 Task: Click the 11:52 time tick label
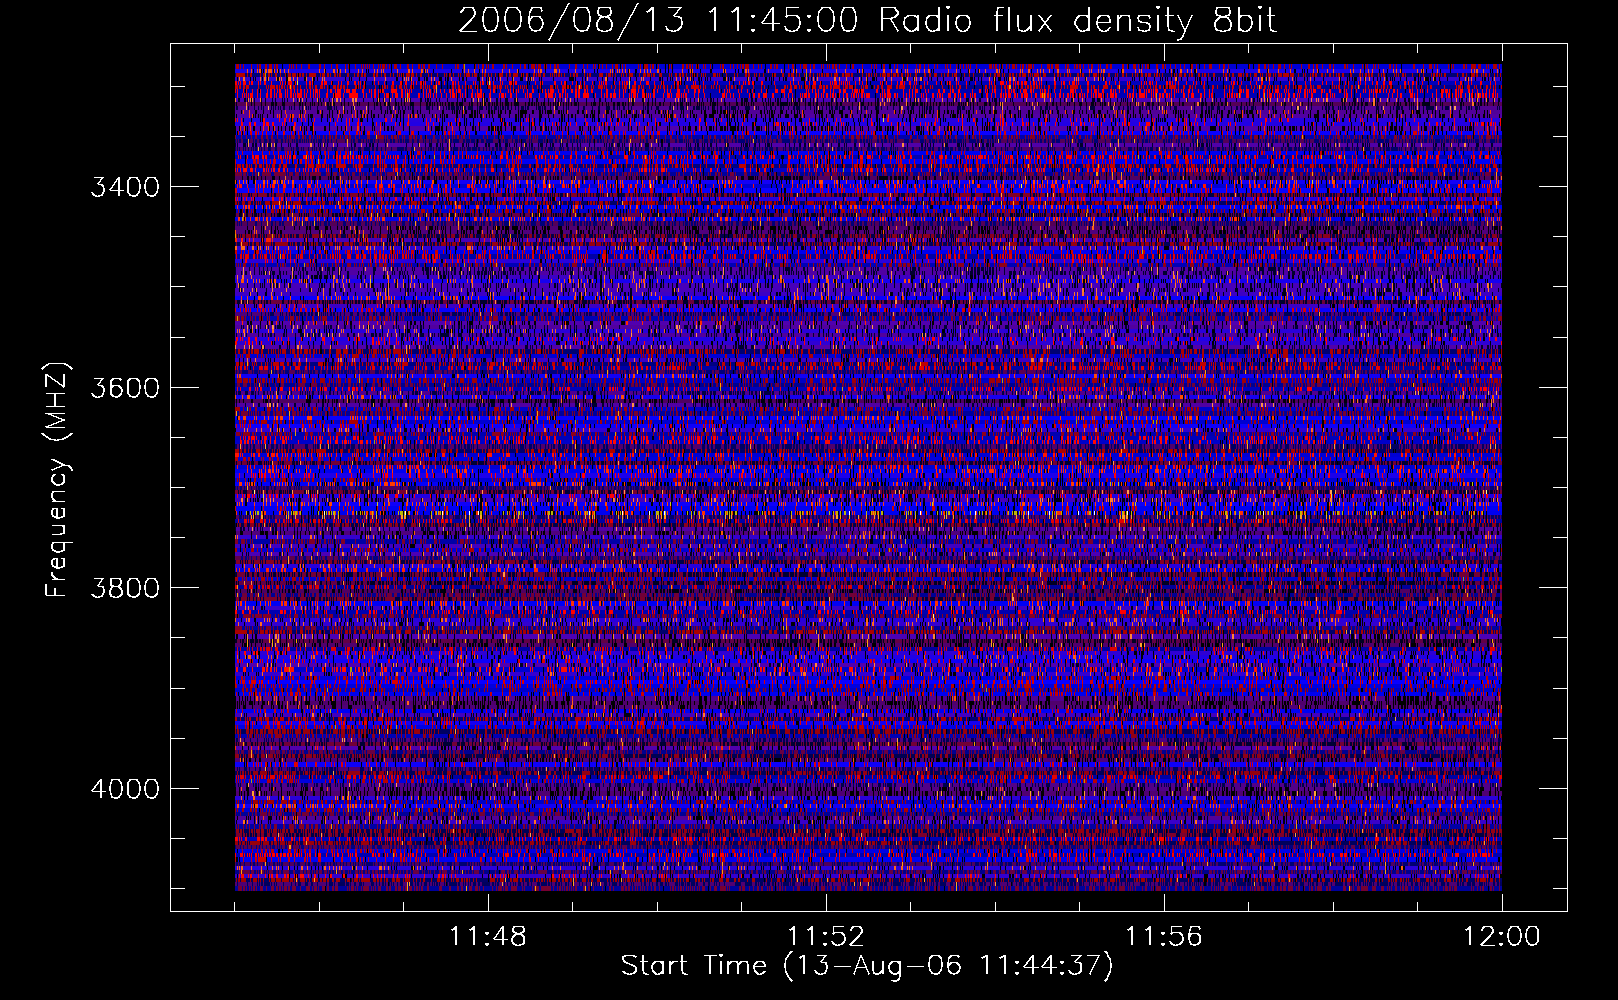826,937
